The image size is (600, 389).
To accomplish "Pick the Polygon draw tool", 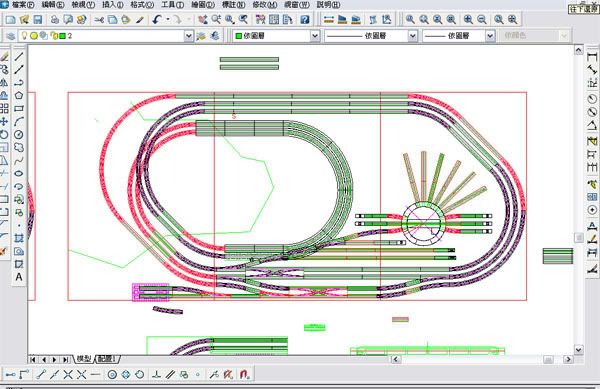I will (19, 95).
